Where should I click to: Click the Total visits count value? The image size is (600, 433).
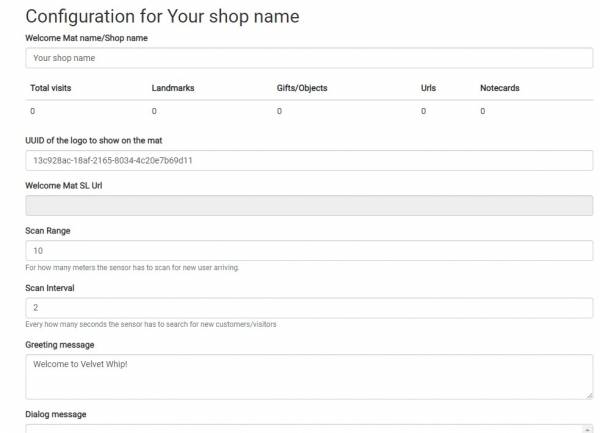[33, 111]
